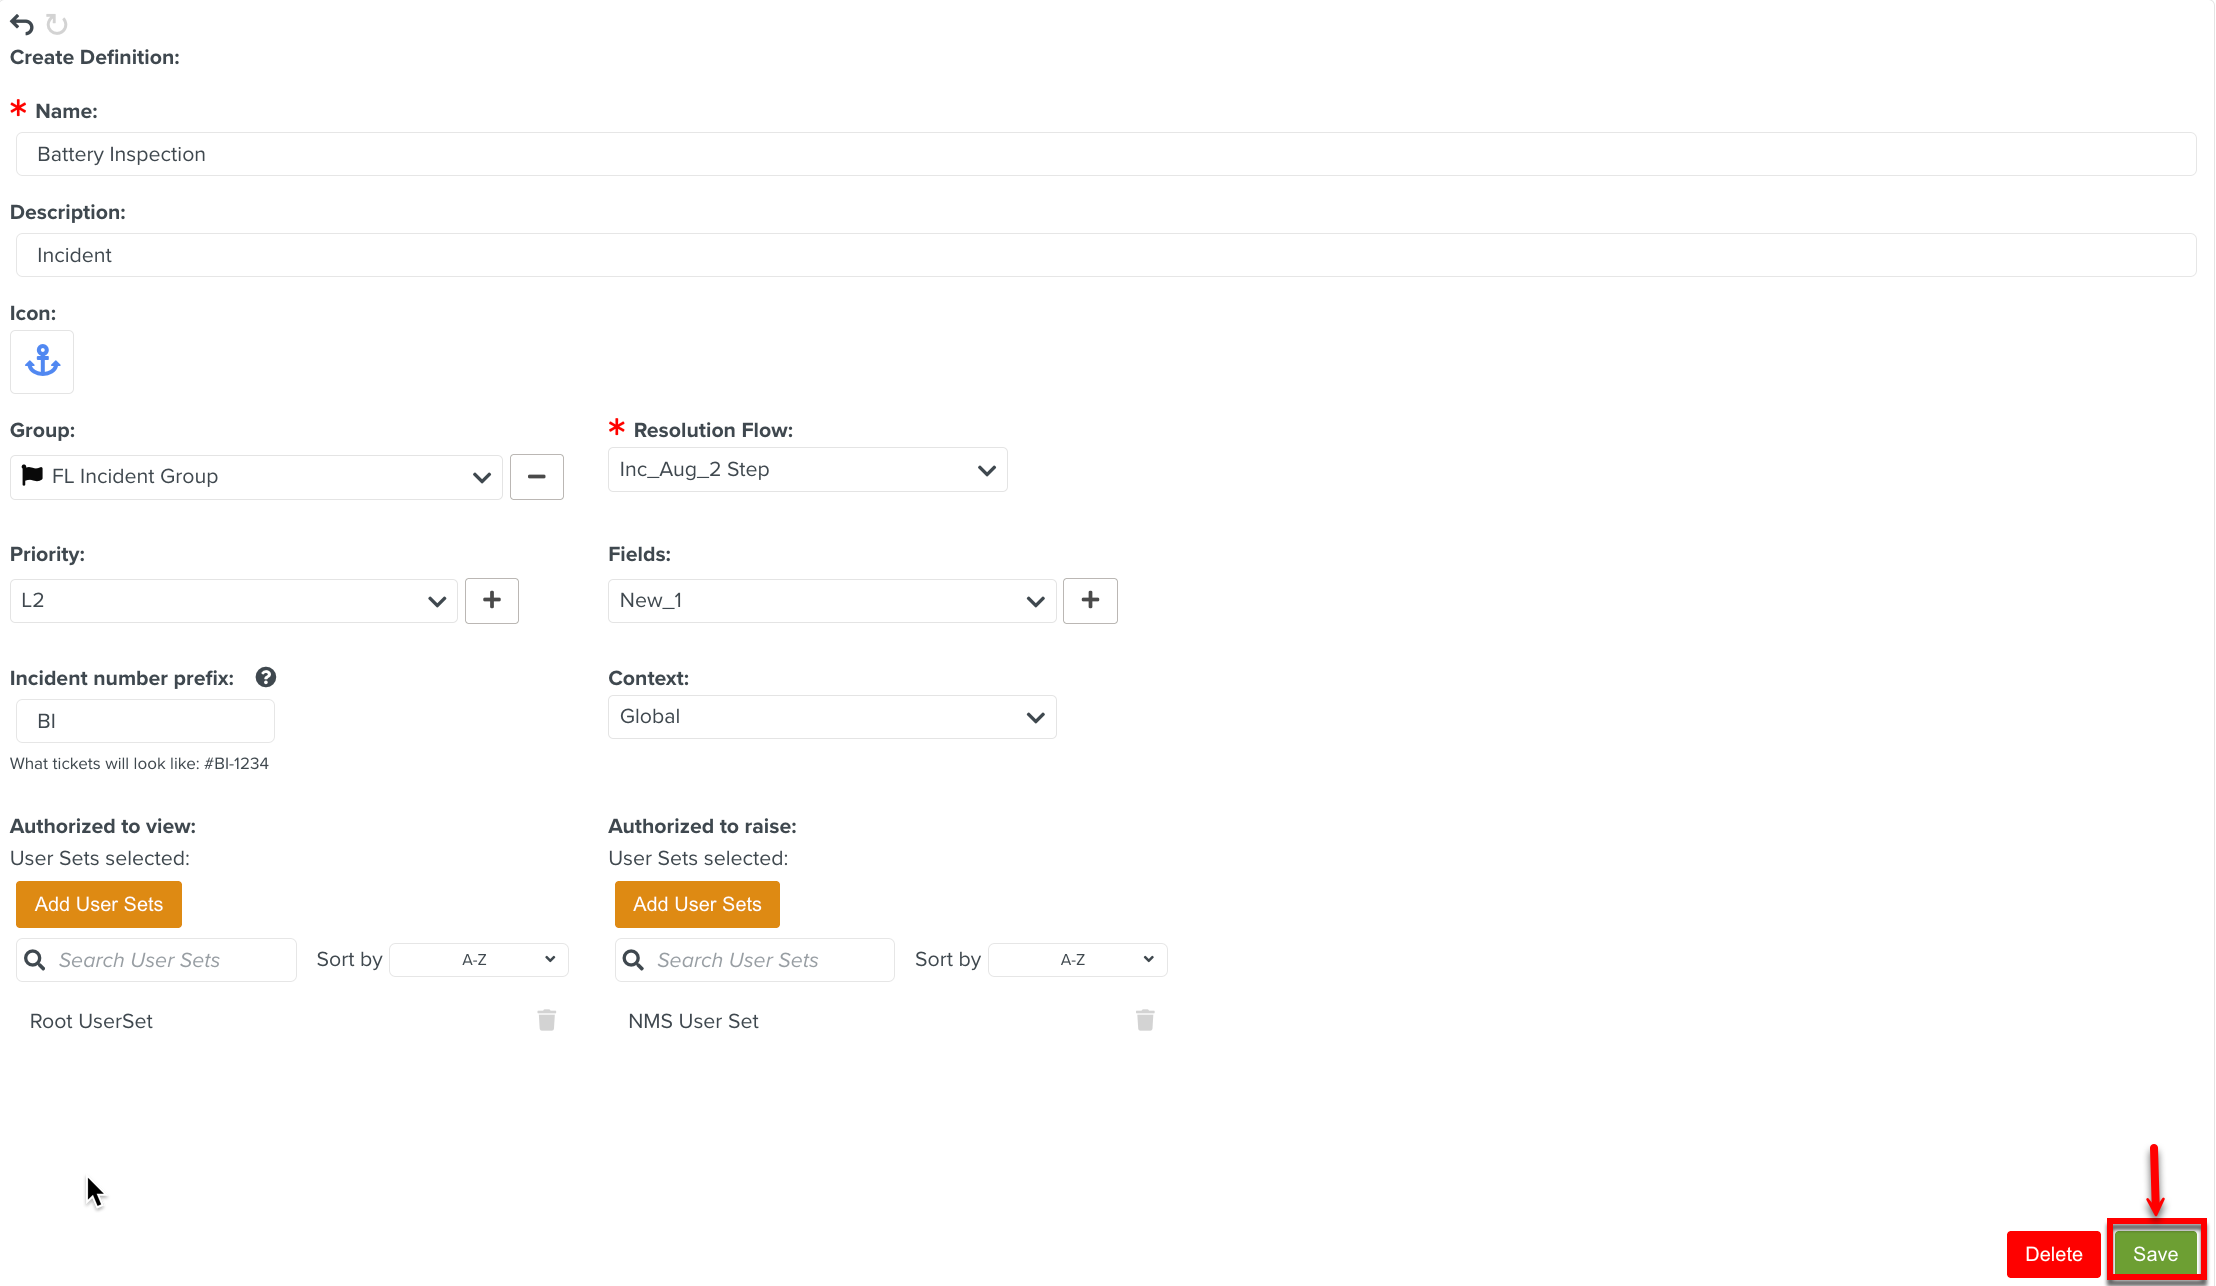
Task: Click the Name field with Battery Inspection
Action: coord(1105,154)
